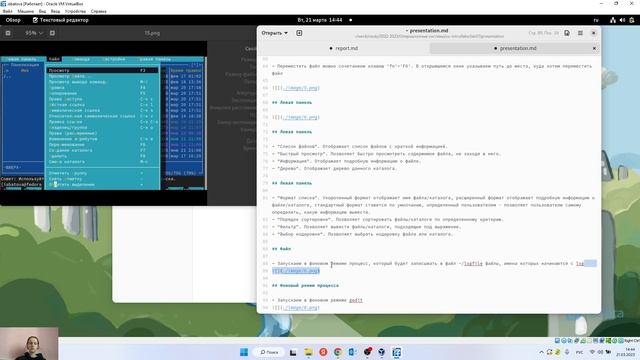
Task: Click the line/column position indicator in editor header
Action: click(543, 33)
